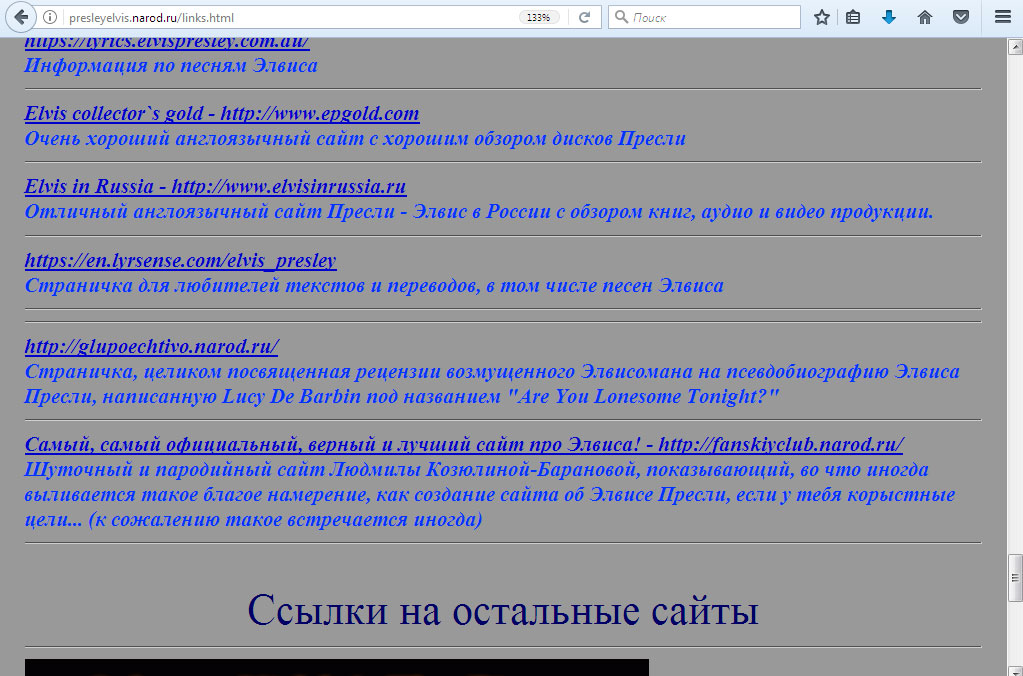
Task: Click the search magnifier icon
Action: click(622, 17)
